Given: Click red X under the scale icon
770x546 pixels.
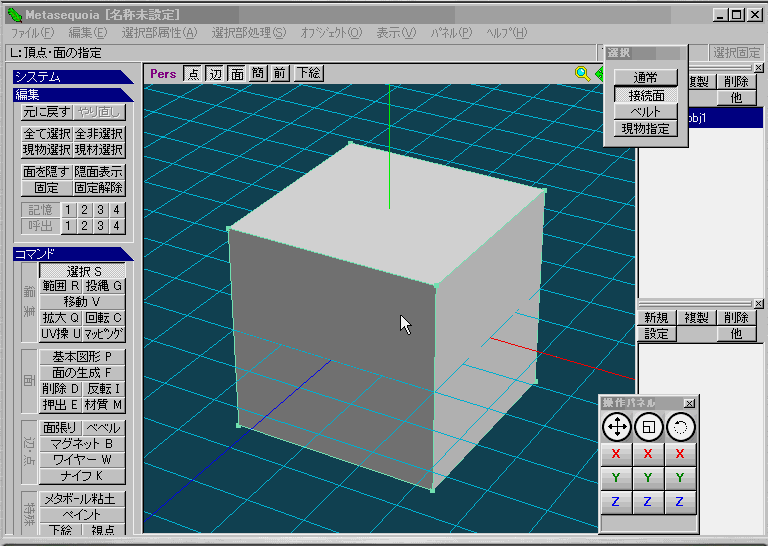Looking at the screenshot, I should coord(648,454).
